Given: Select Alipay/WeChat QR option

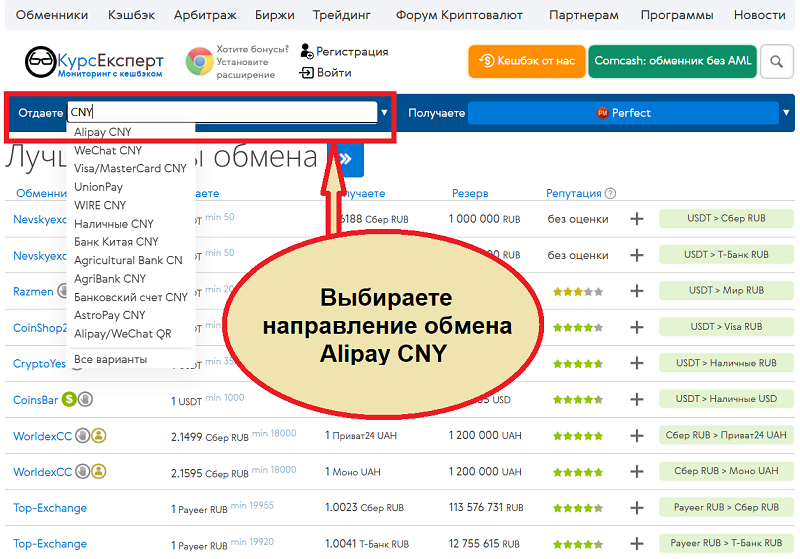Looking at the screenshot, I should click(122, 334).
